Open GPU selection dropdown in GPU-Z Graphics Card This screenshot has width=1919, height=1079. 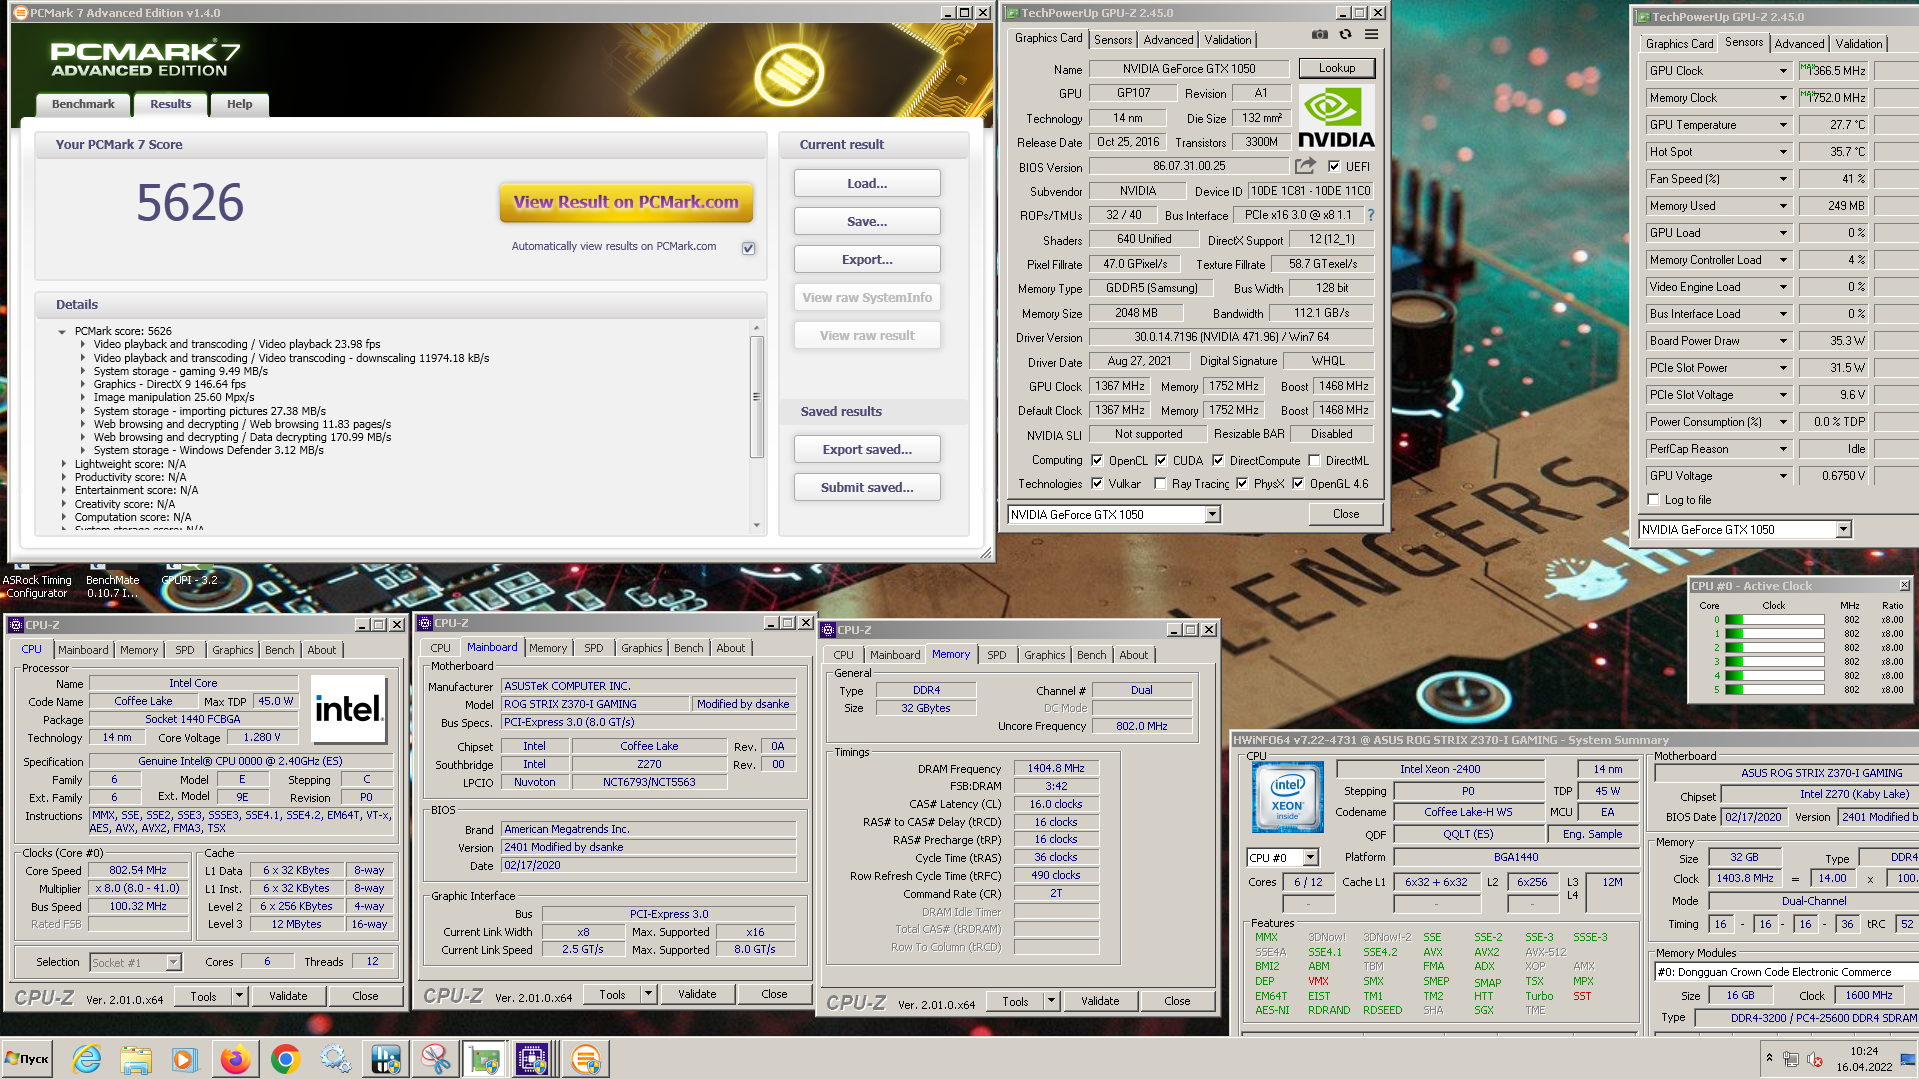coord(1212,515)
